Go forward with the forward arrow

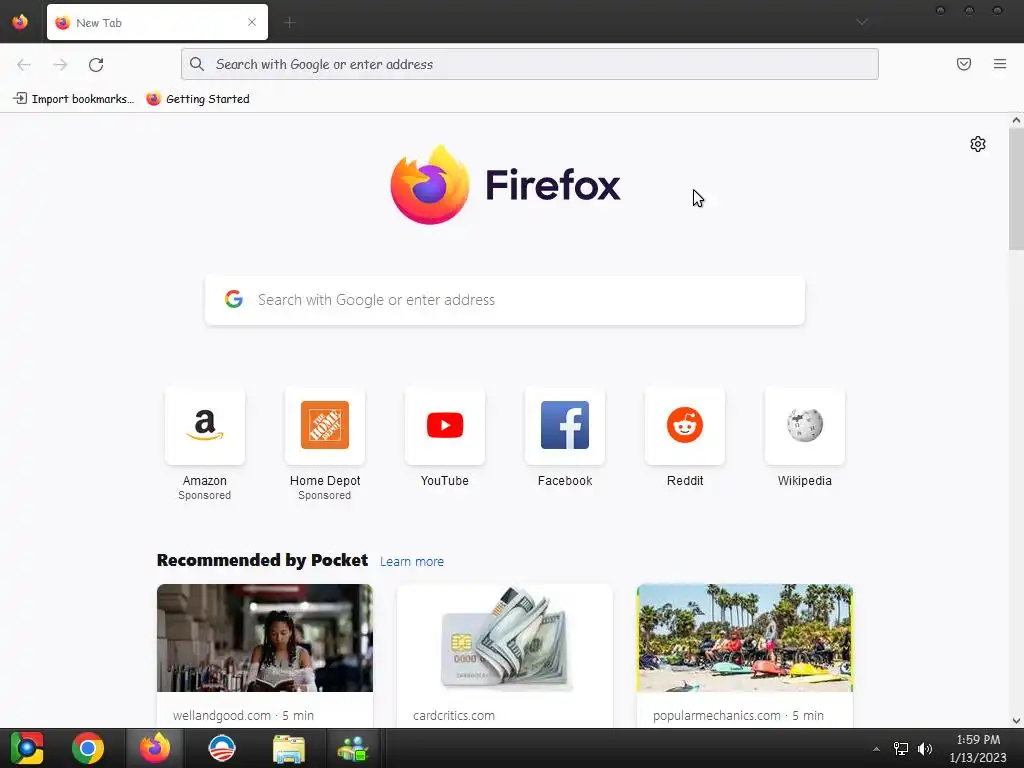coord(60,65)
